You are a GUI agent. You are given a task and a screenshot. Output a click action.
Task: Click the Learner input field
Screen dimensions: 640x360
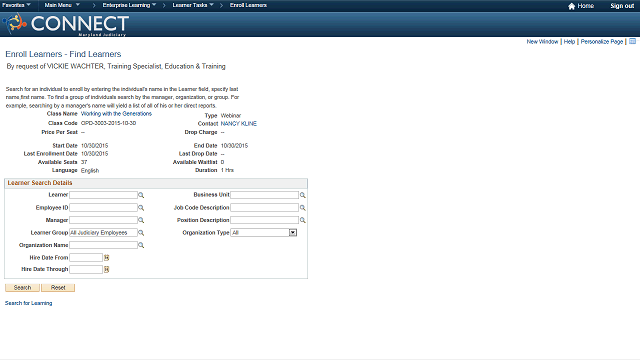point(103,195)
